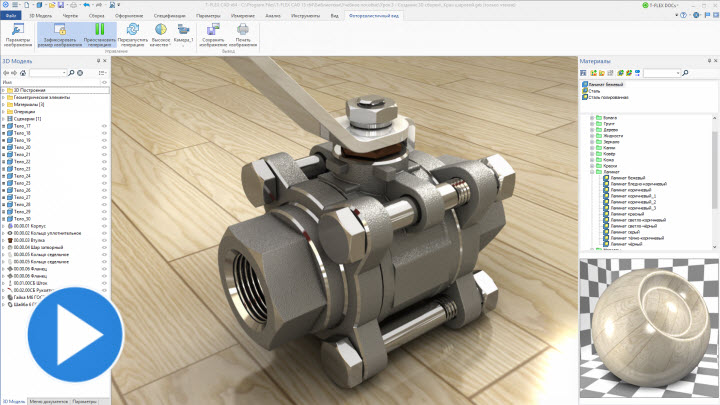Switch to the 3D Модель ribbon tab
720x405 pixels.
click(40, 16)
